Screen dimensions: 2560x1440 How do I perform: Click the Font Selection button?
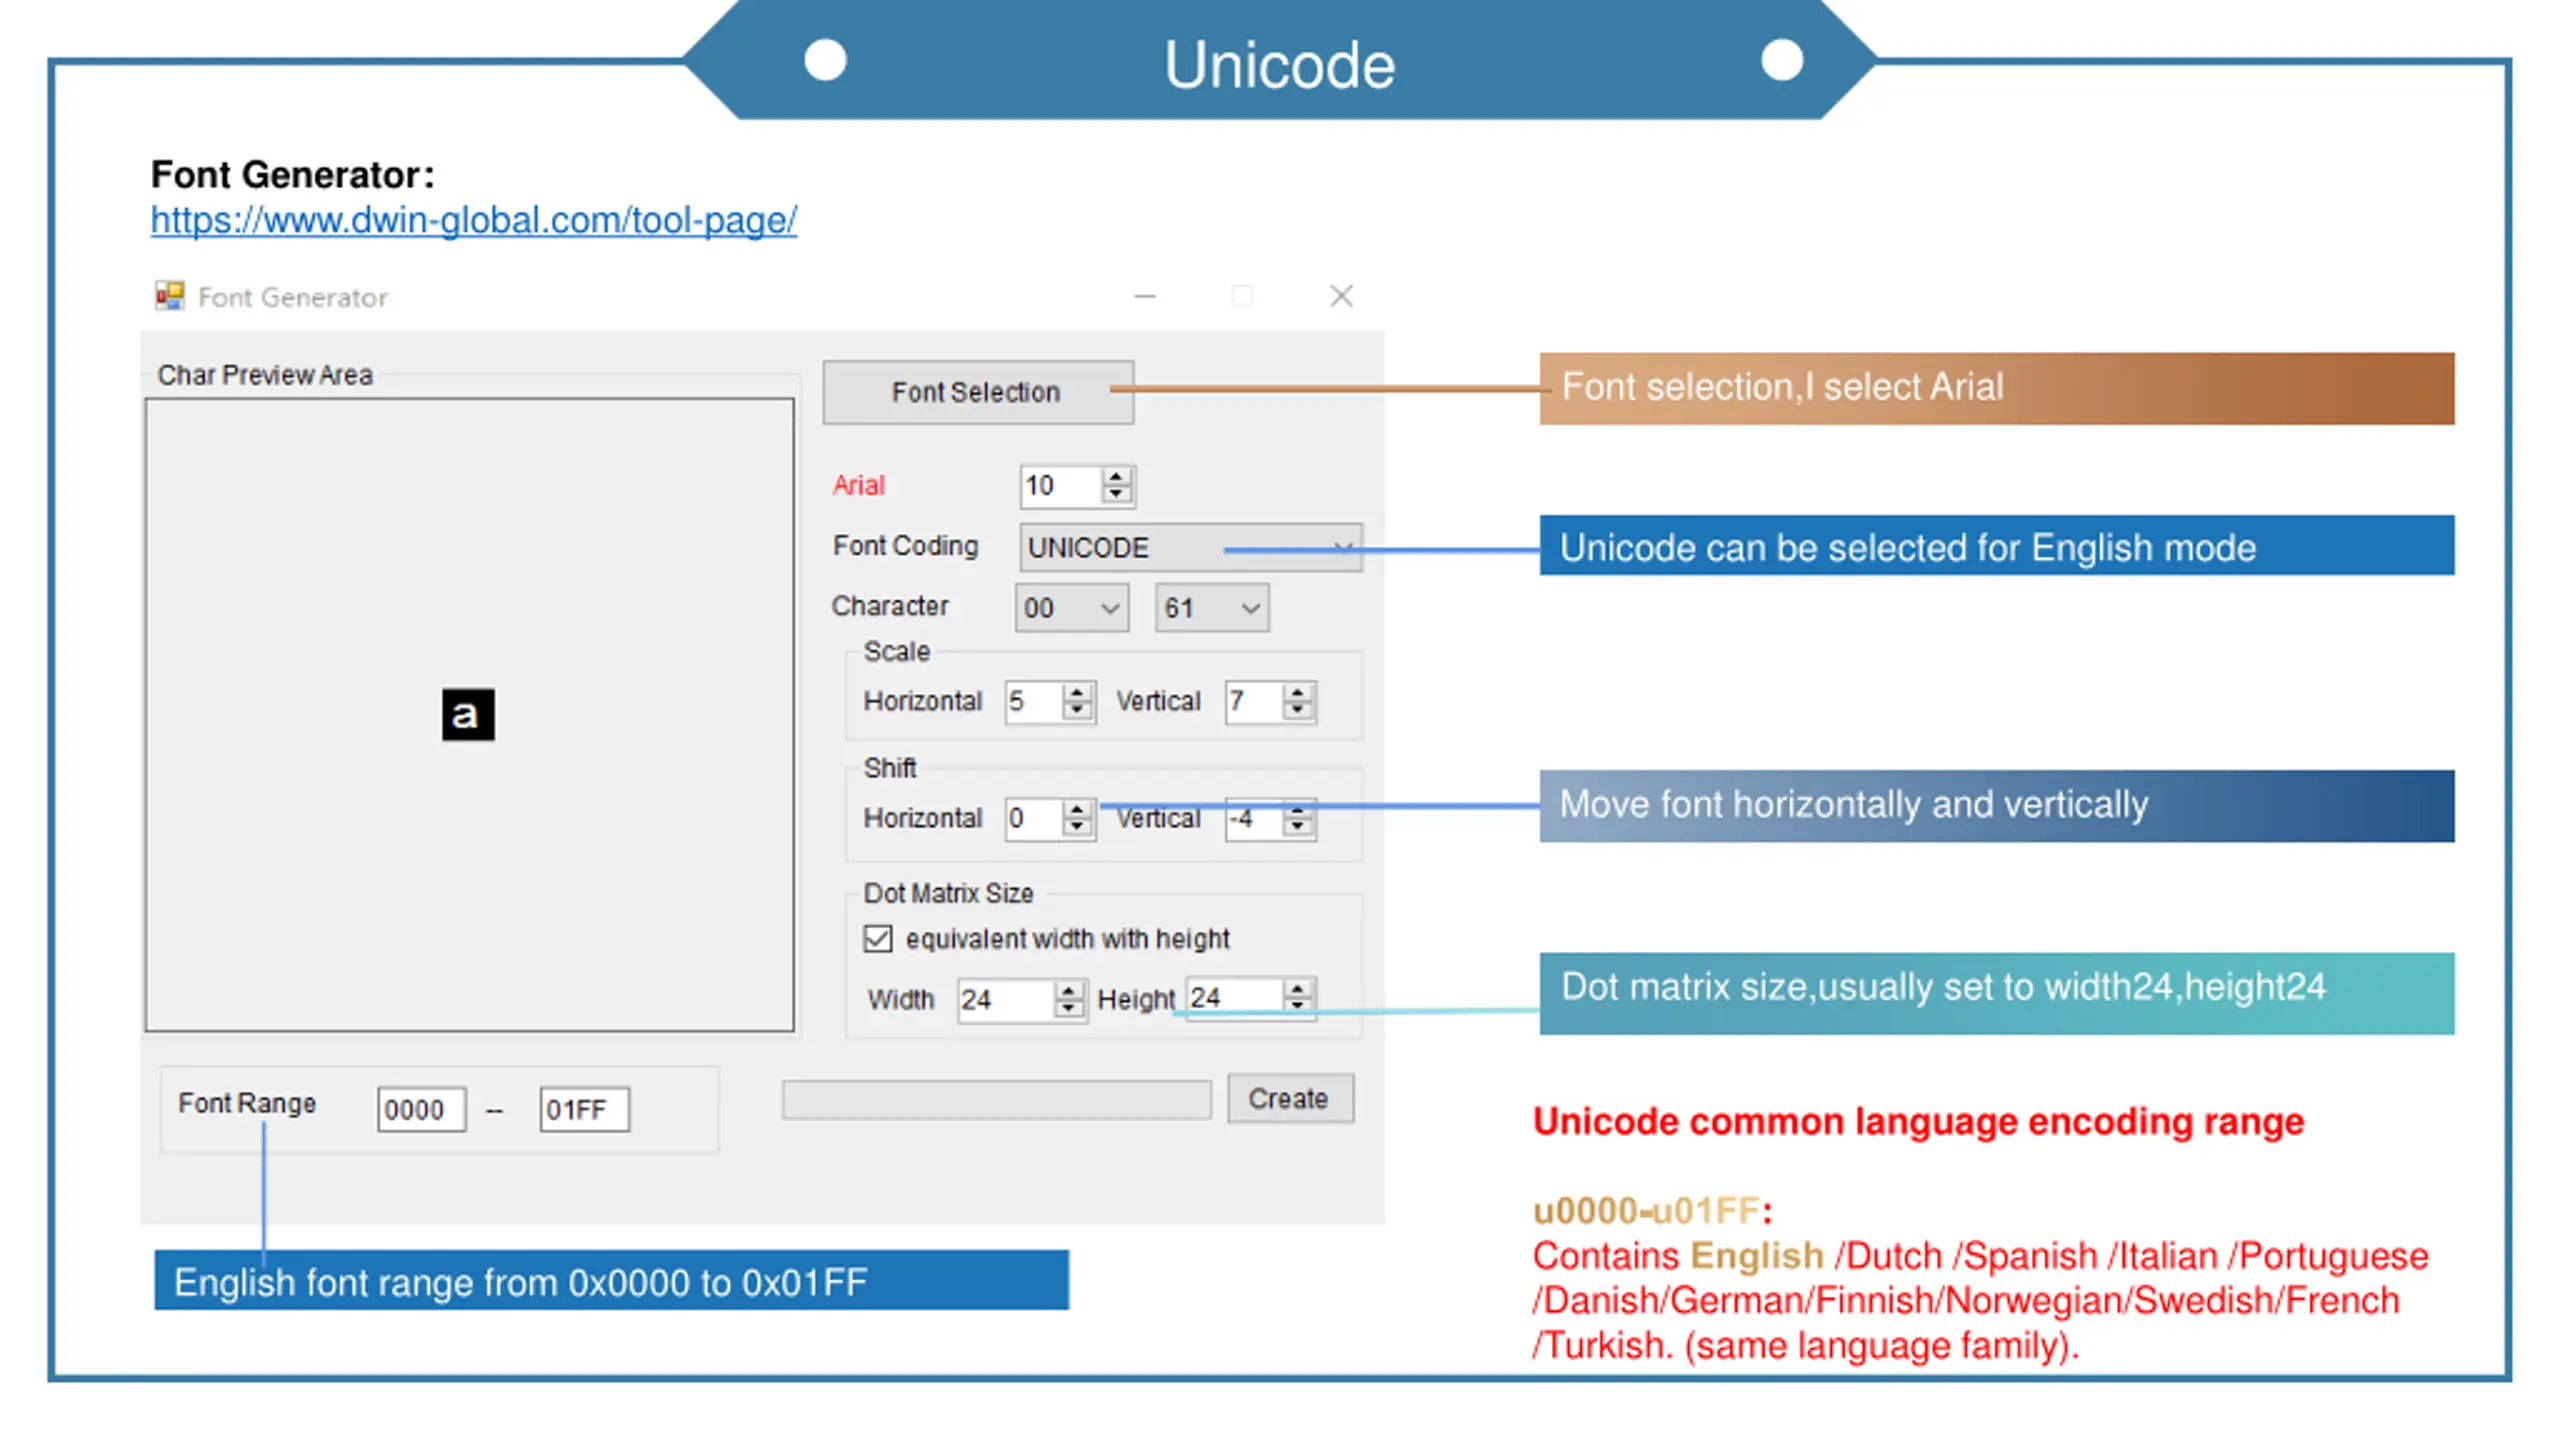(x=977, y=392)
